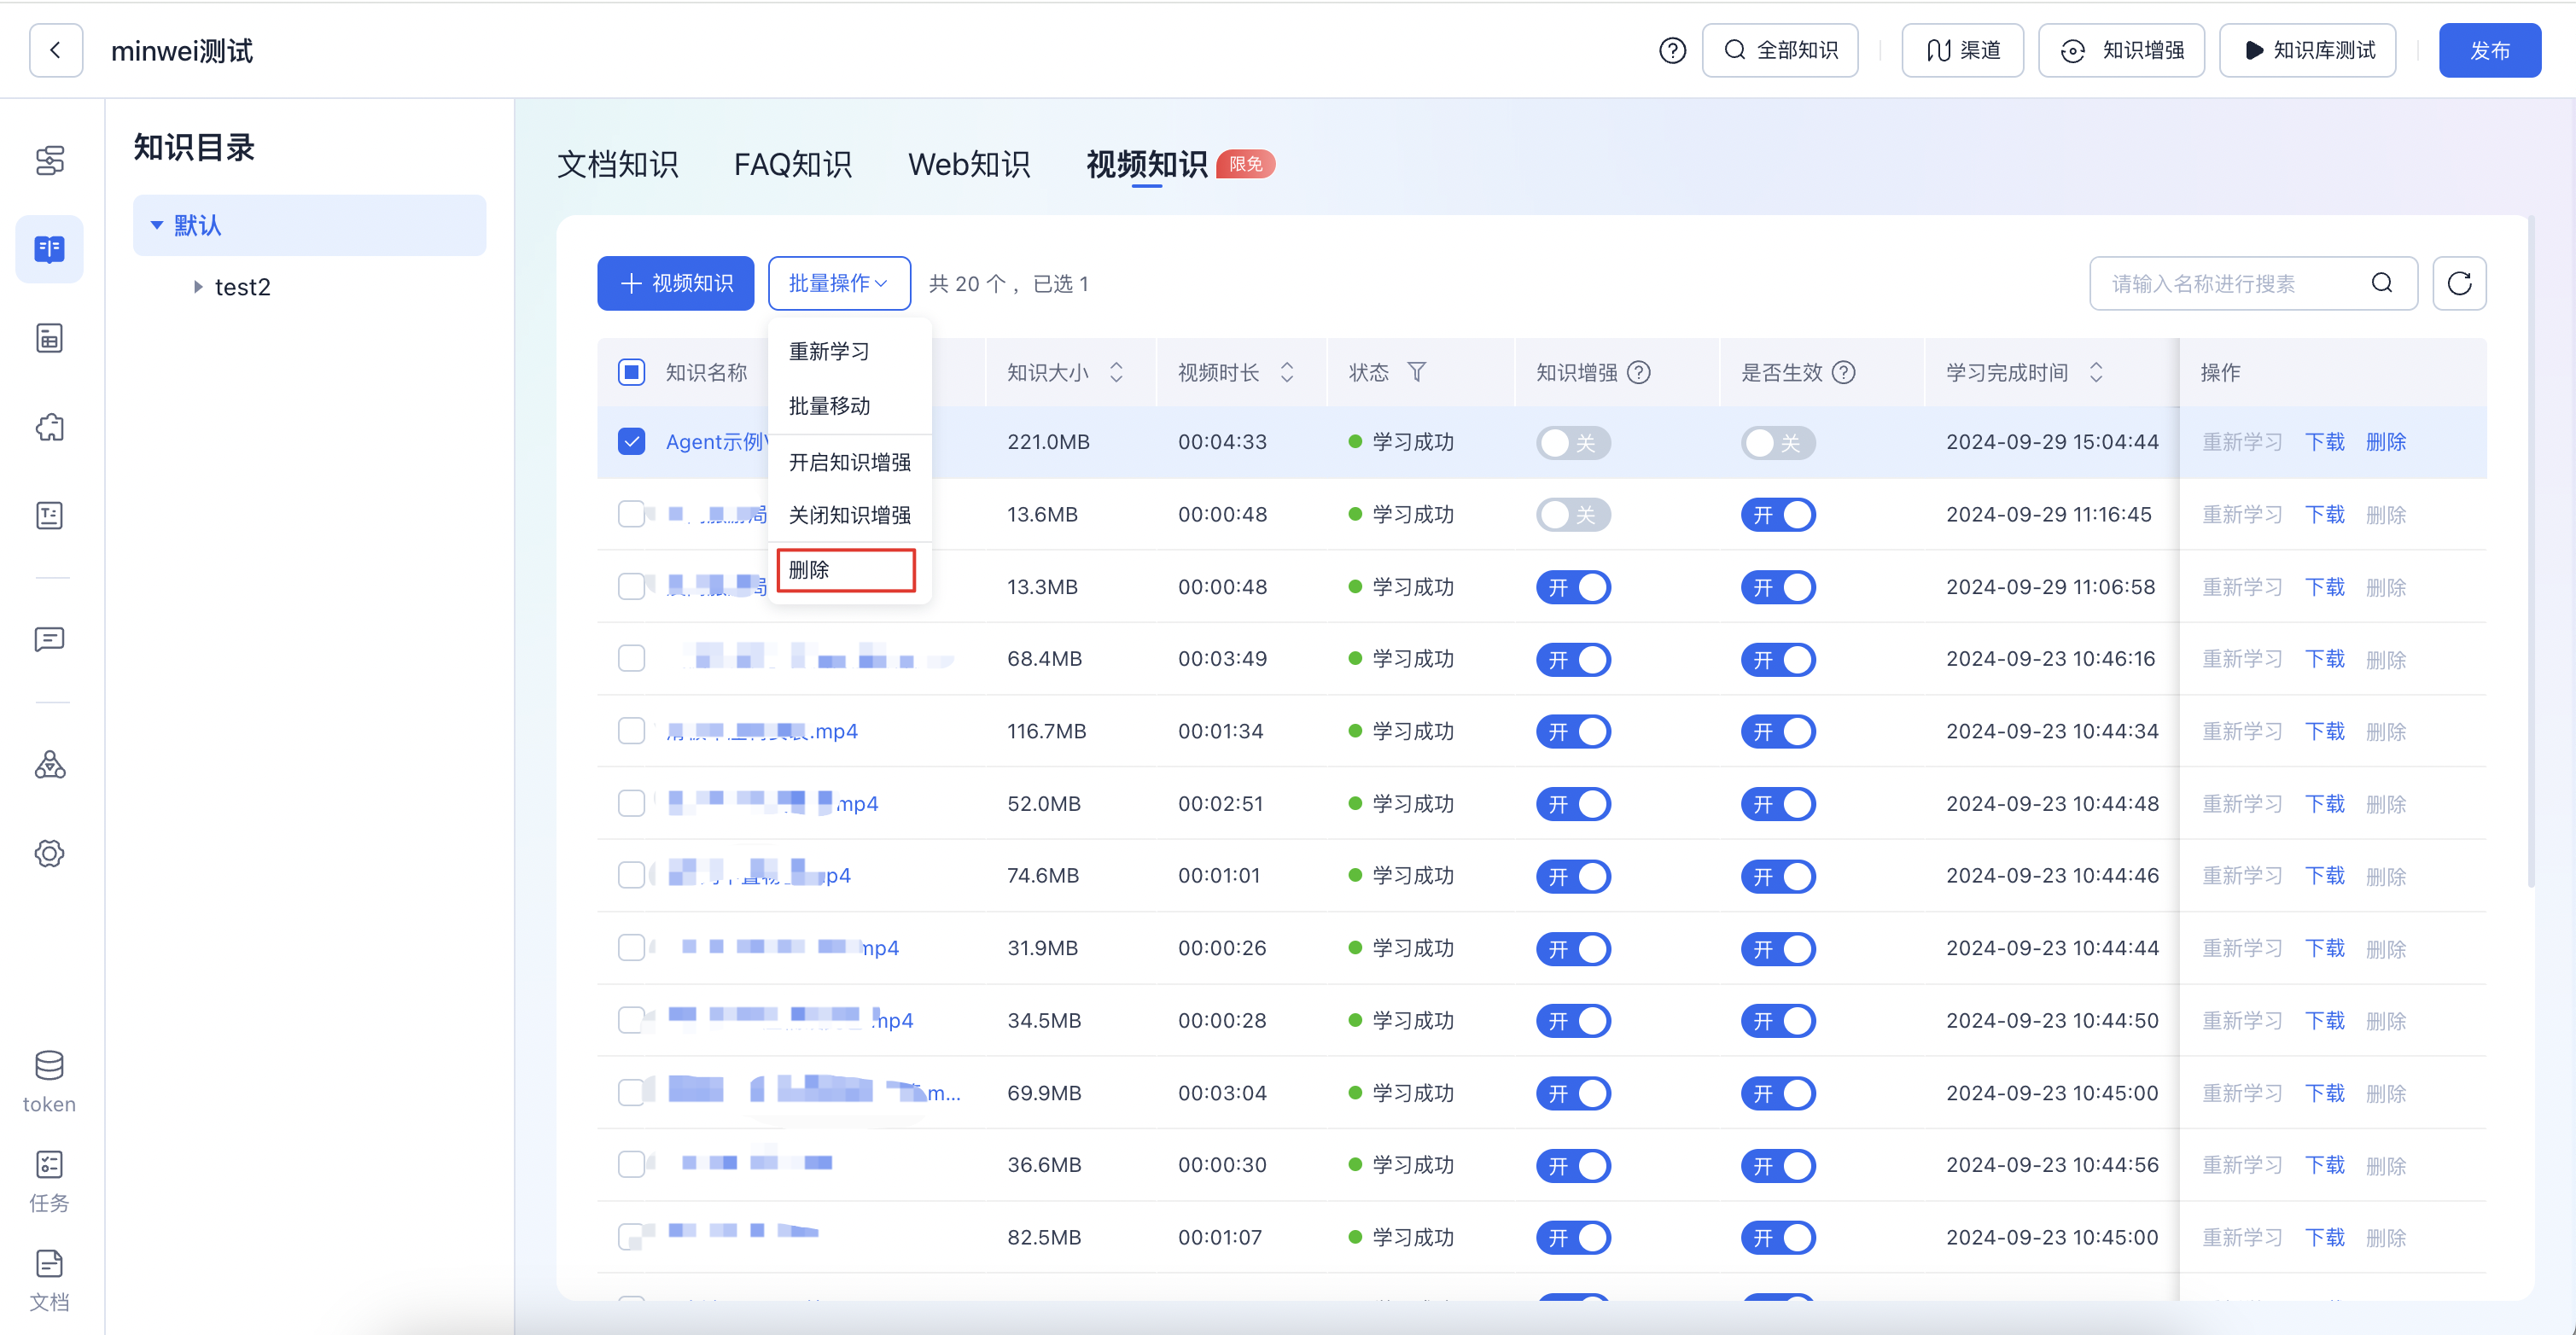The width and height of the screenshot is (2576, 1335).
Task: Click the table sheet icon in sidebar
Action: pyautogui.click(x=49, y=338)
